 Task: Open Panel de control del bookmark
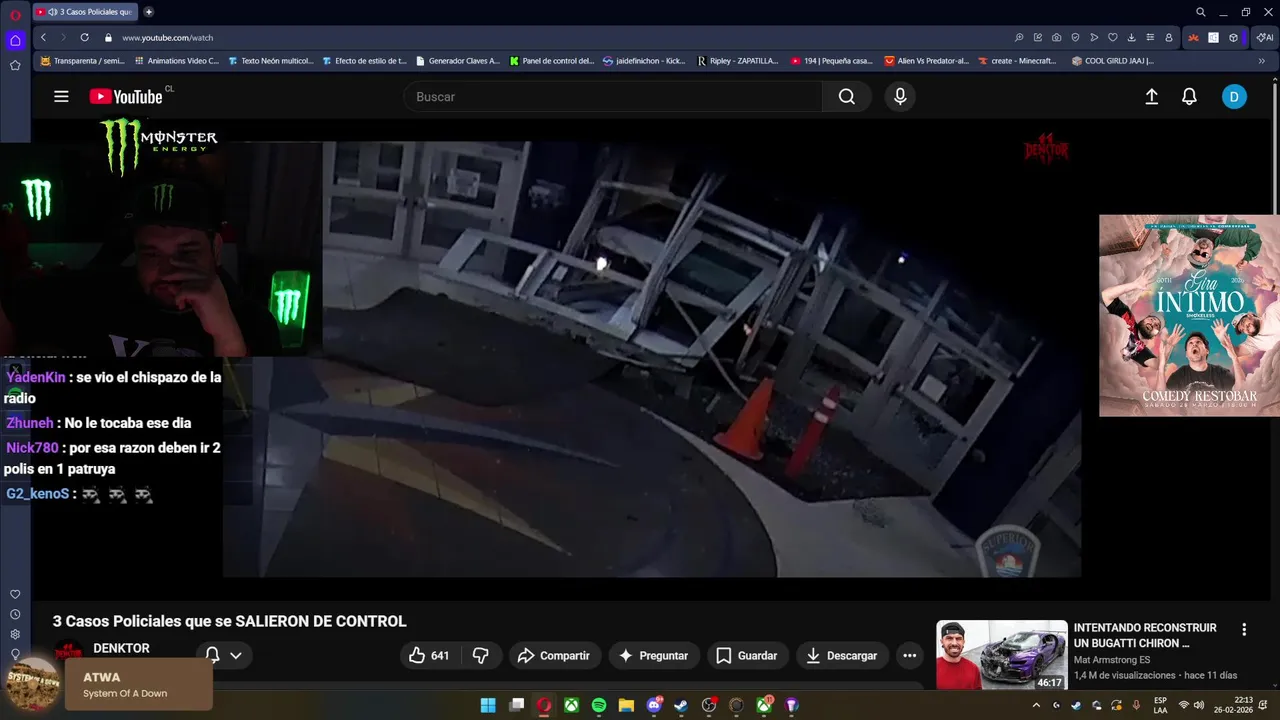[551, 61]
